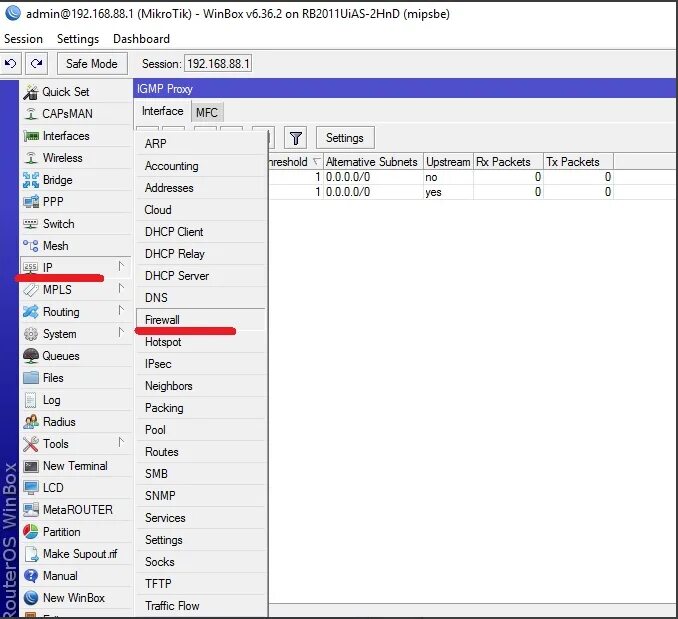Select Traffic Flow from IP submenu

click(x=201, y=606)
